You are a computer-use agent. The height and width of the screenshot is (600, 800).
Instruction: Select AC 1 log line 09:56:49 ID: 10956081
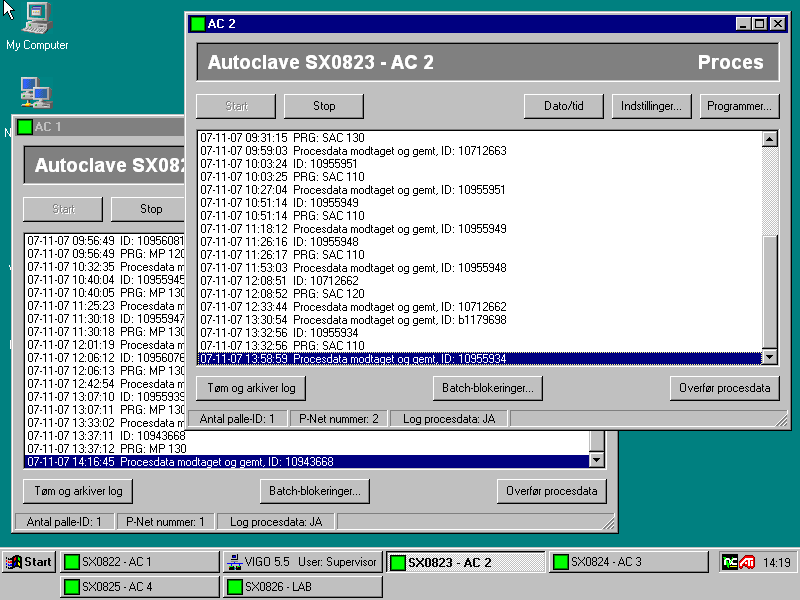click(105, 241)
